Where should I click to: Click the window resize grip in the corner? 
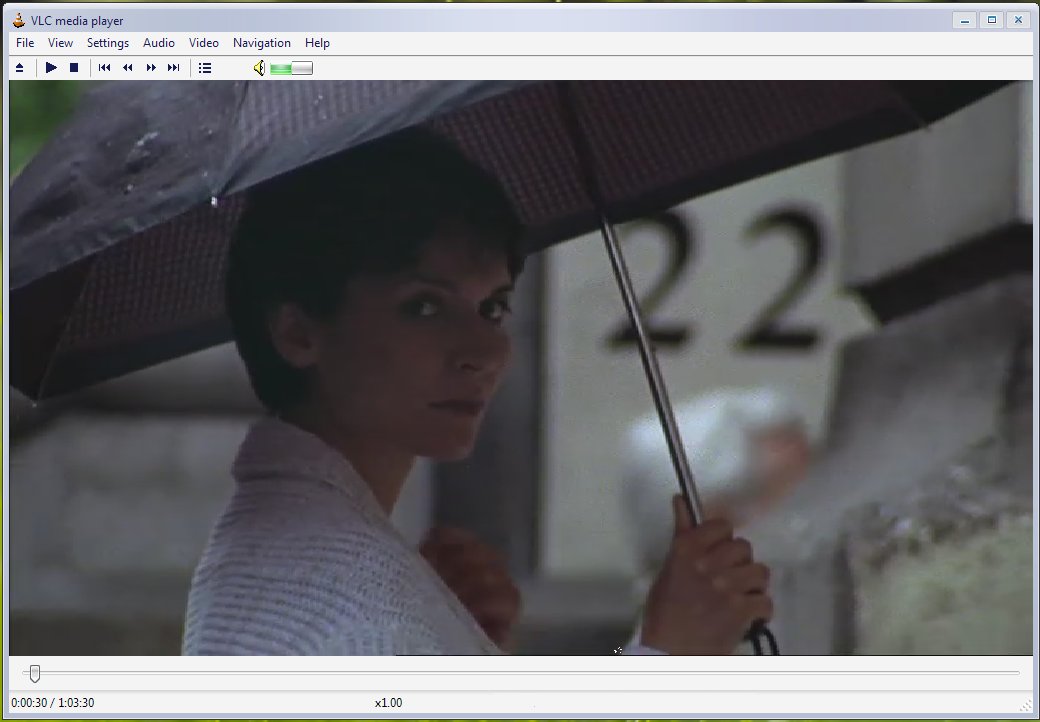[1027, 706]
